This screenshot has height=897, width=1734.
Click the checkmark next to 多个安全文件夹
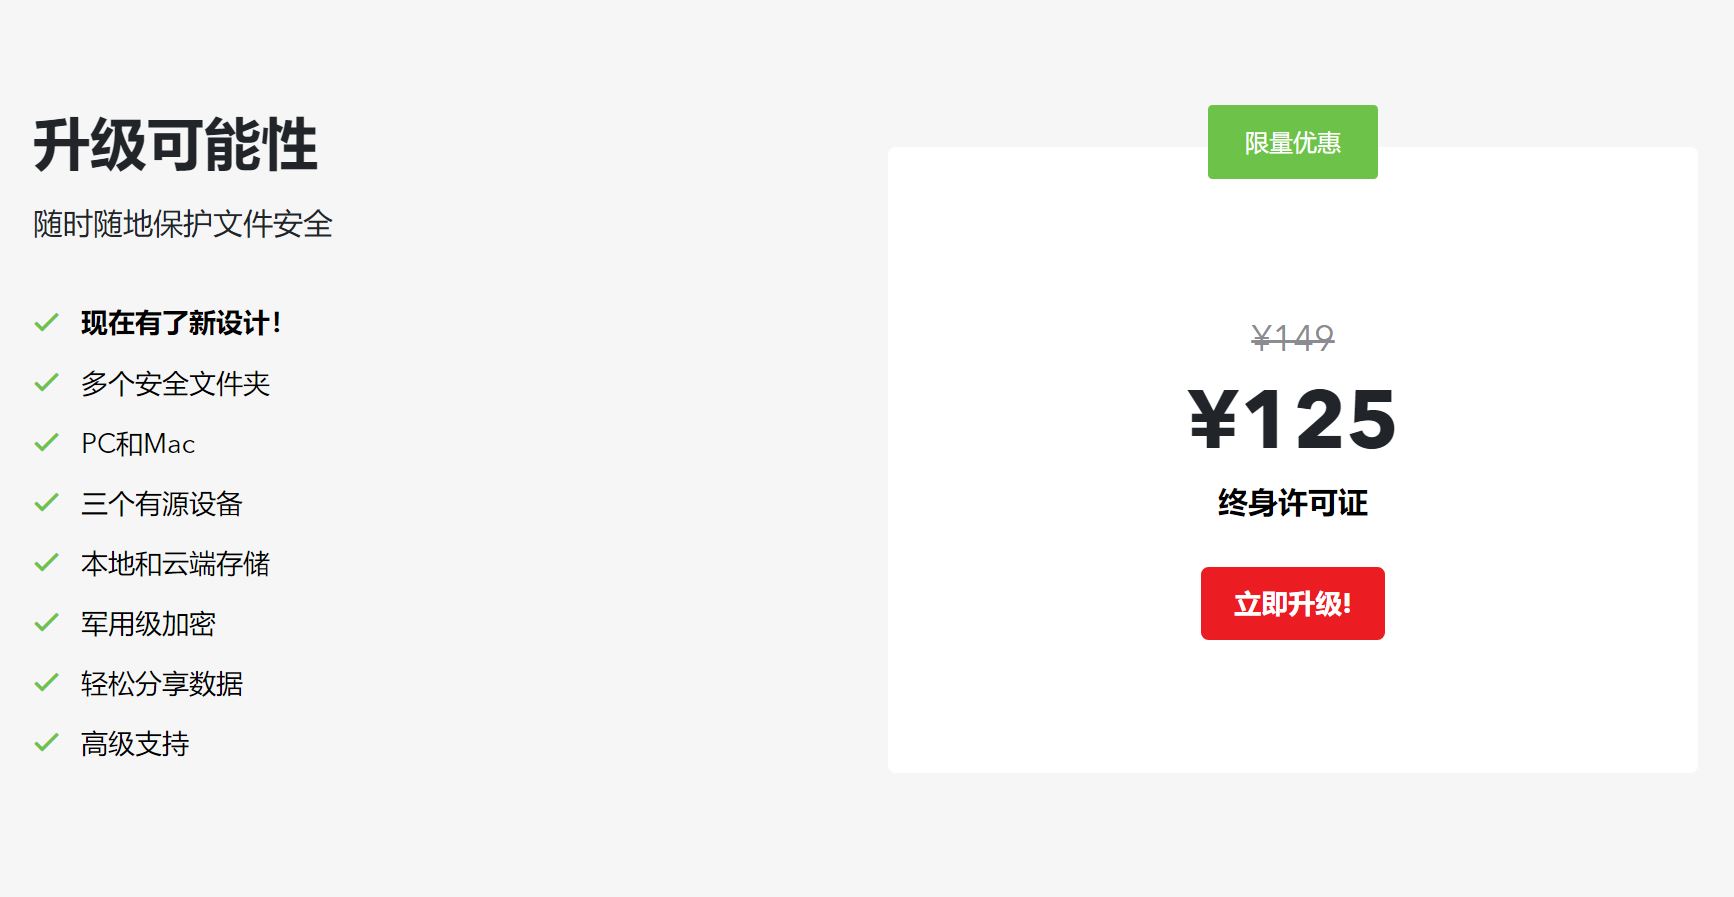tap(46, 383)
